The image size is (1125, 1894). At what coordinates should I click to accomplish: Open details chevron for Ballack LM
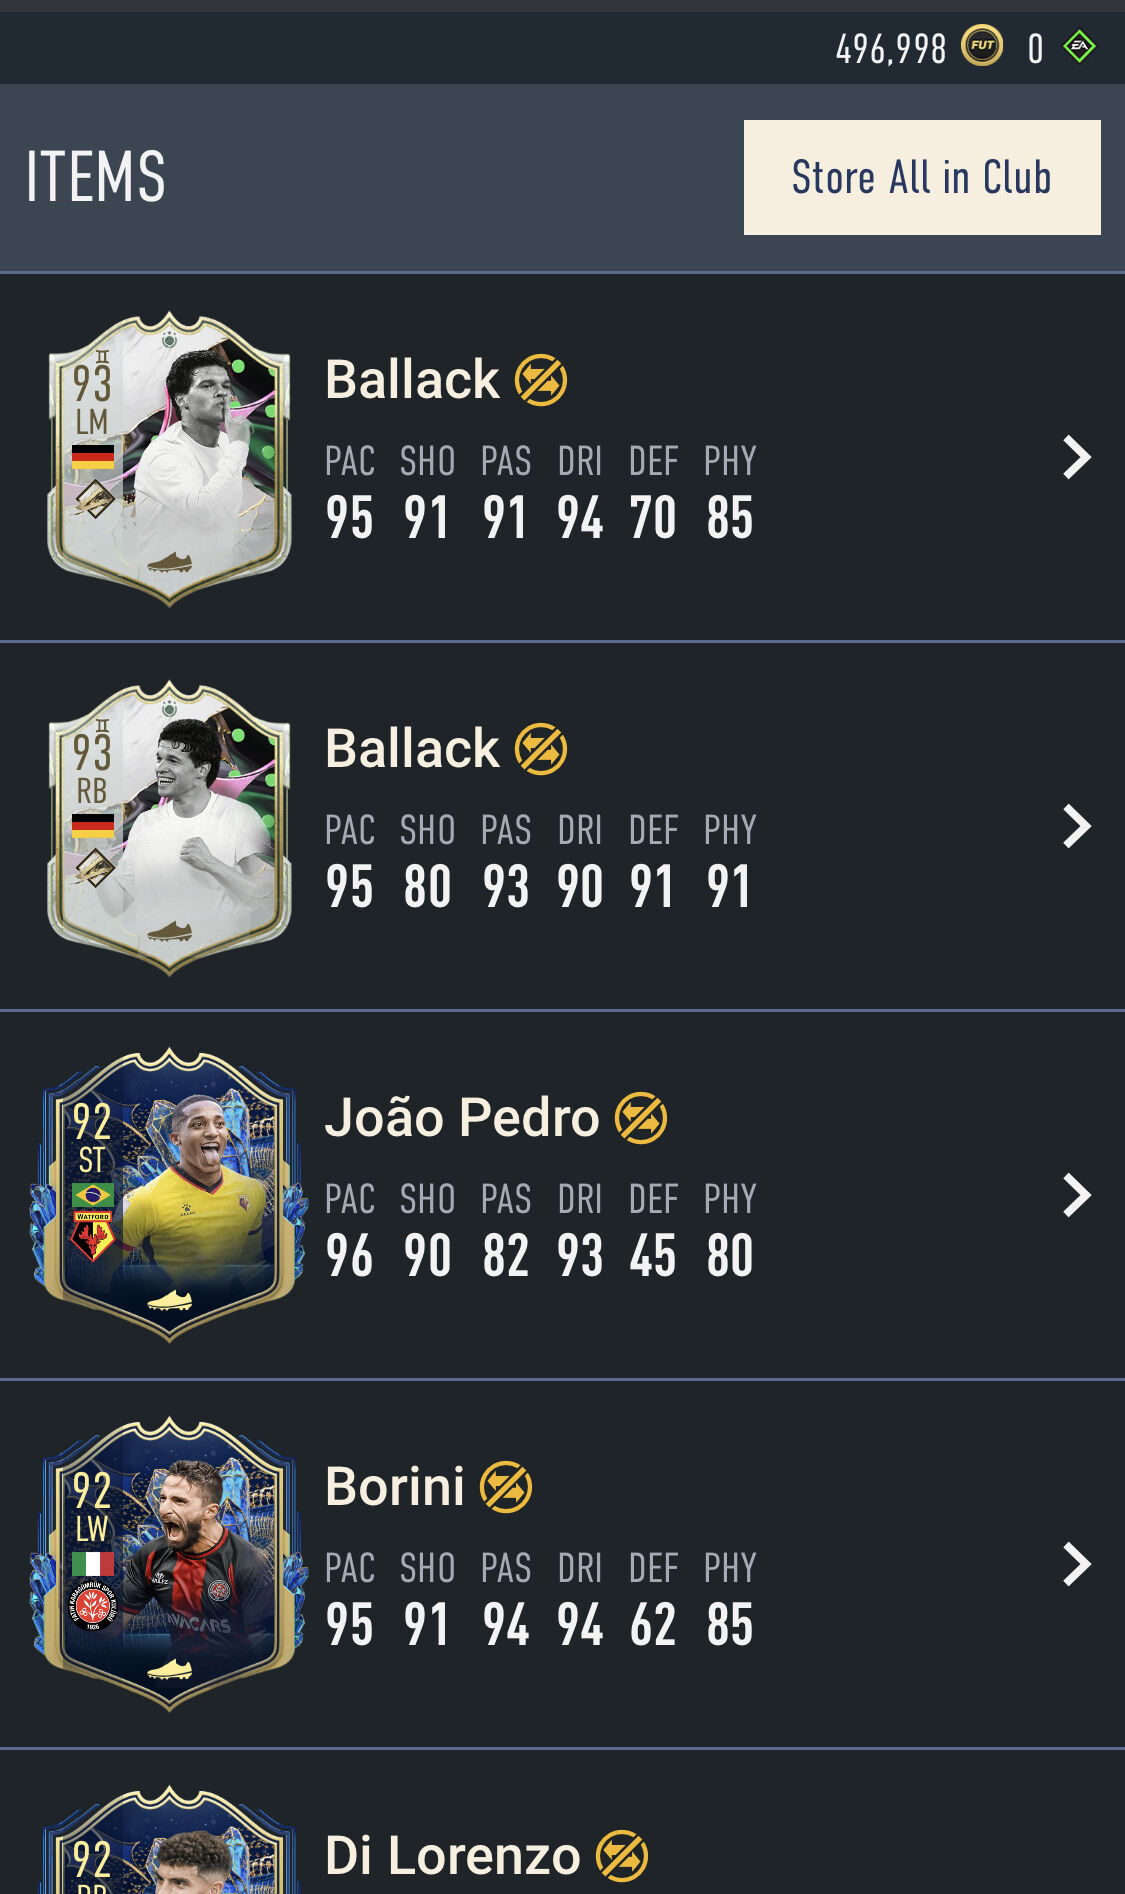pyautogui.click(x=1076, y=457)
